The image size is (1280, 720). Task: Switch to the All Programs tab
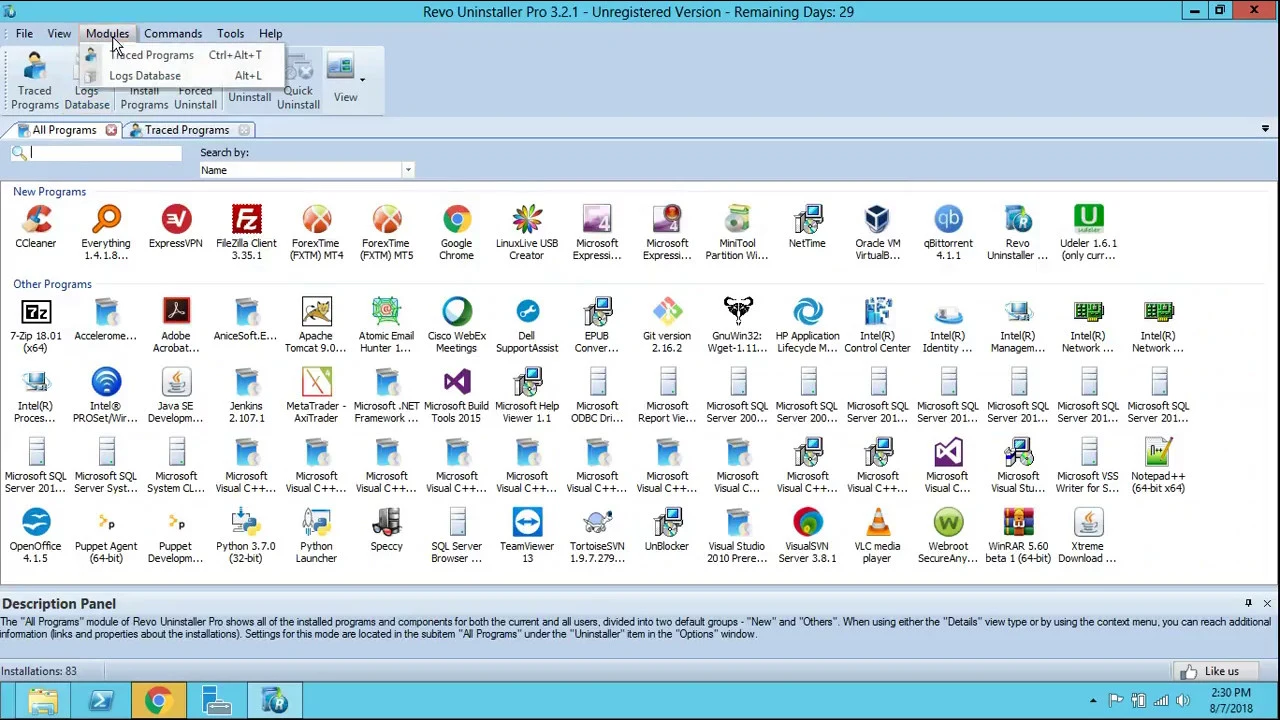(64, 130)
